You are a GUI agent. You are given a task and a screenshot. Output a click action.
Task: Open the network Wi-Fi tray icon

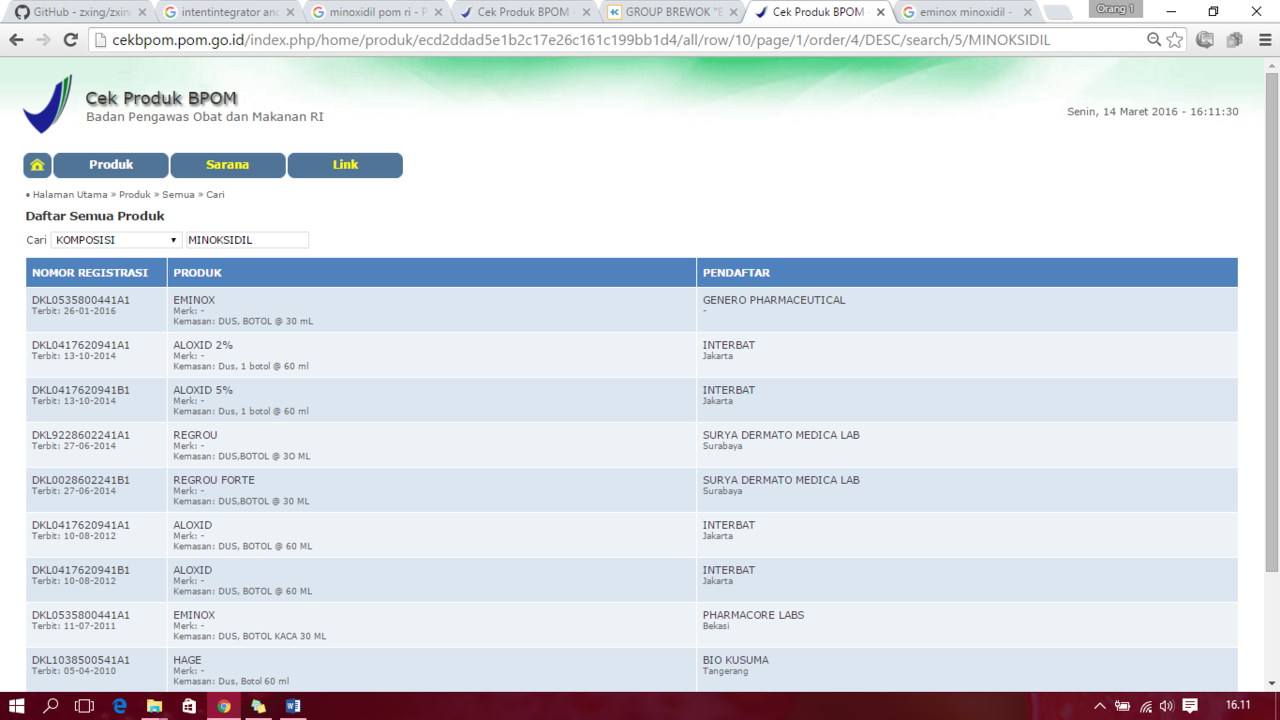click(x=1145, y=706)
